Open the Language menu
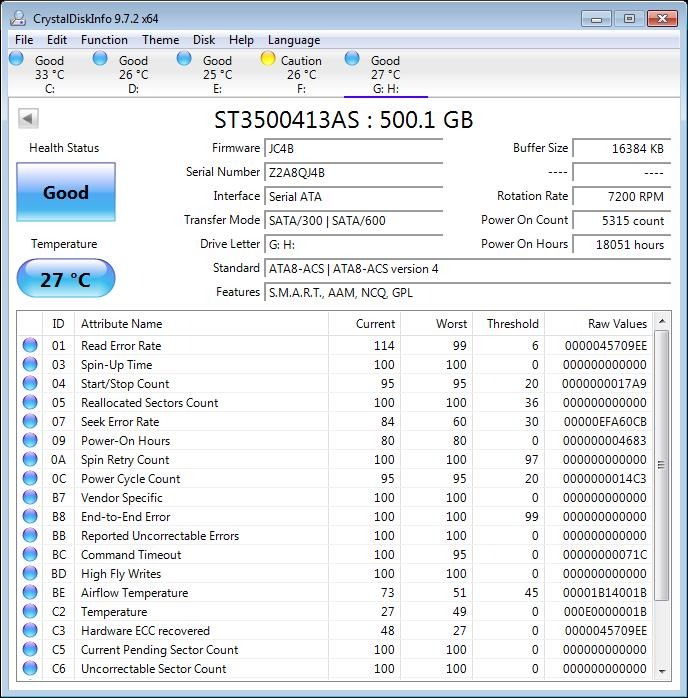 pyautogui.click(x=294, y=40)
